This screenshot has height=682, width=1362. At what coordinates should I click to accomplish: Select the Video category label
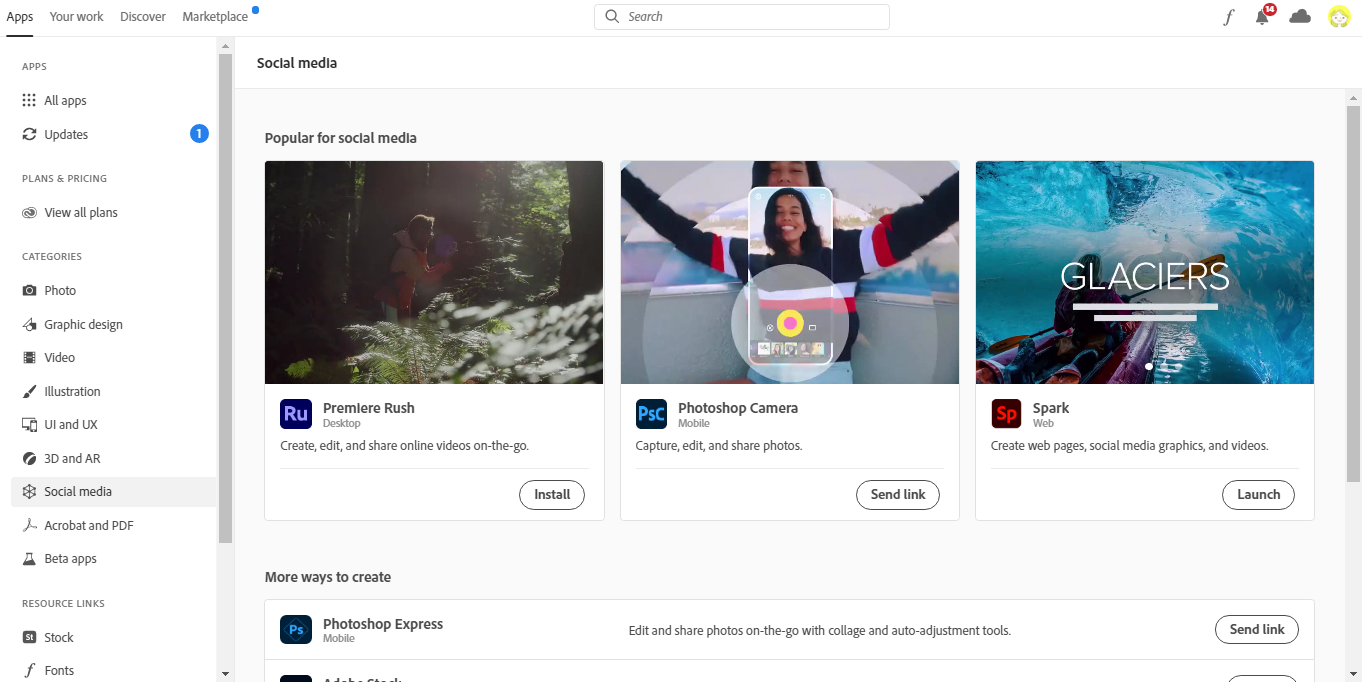click(60, 357)
